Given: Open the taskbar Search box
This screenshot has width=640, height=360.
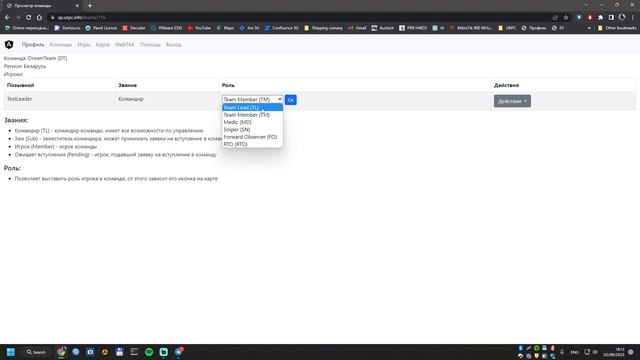Looking at the screenshot, I should click(36, 352).
